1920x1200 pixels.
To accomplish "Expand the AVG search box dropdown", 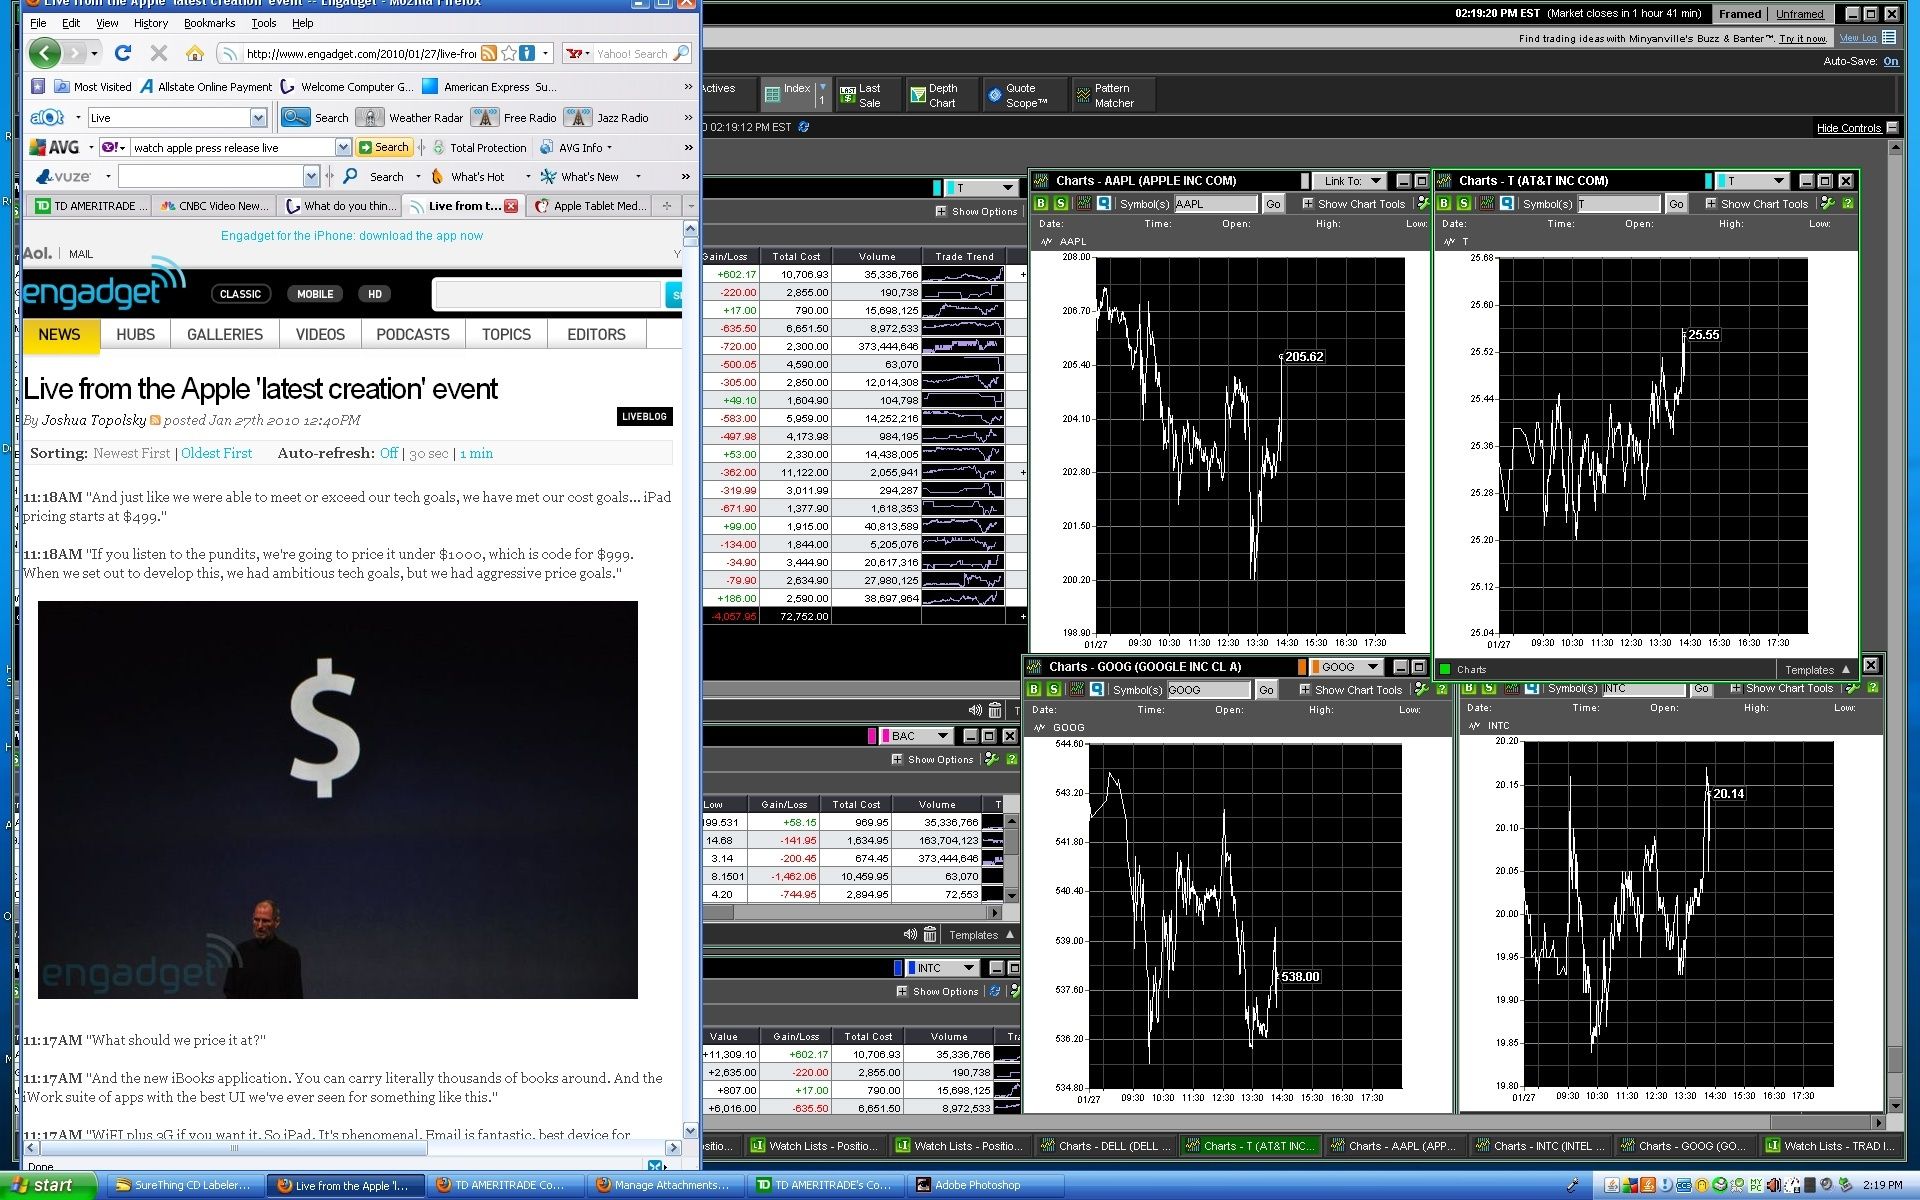I will coord(343,148).
